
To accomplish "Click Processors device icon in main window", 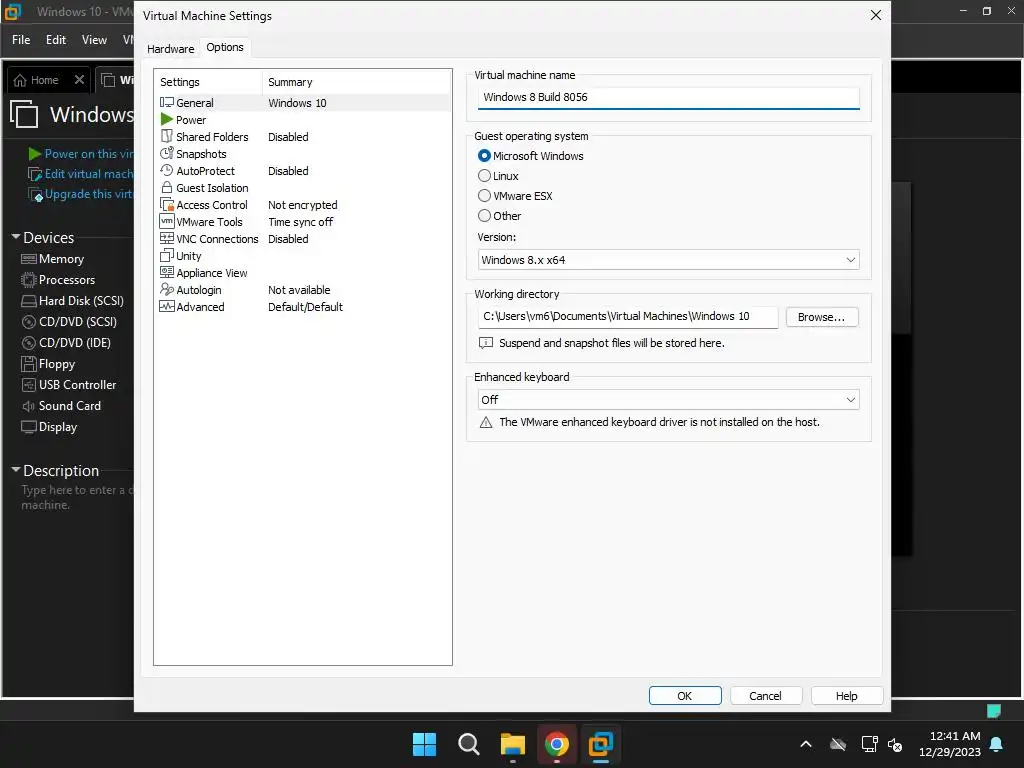I will click(28, 280).
